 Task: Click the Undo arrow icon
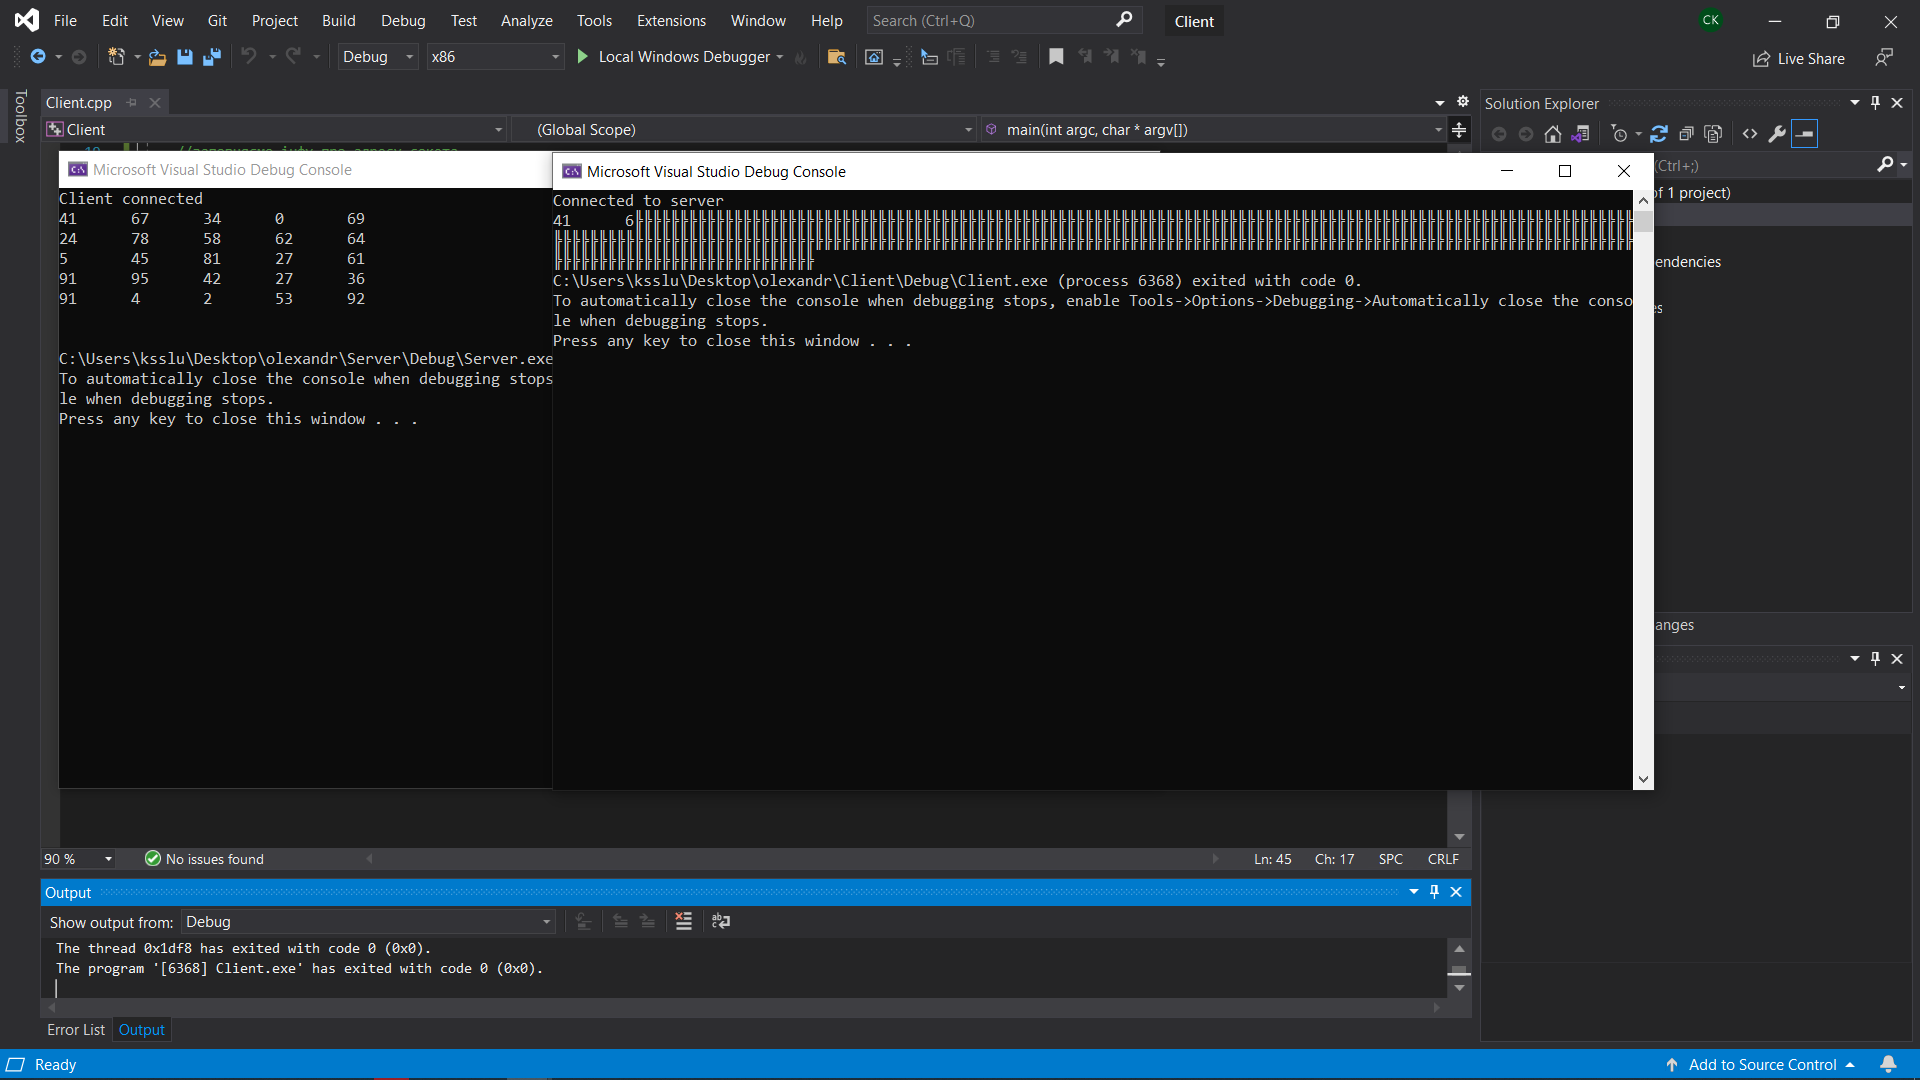tap(248, 57)
